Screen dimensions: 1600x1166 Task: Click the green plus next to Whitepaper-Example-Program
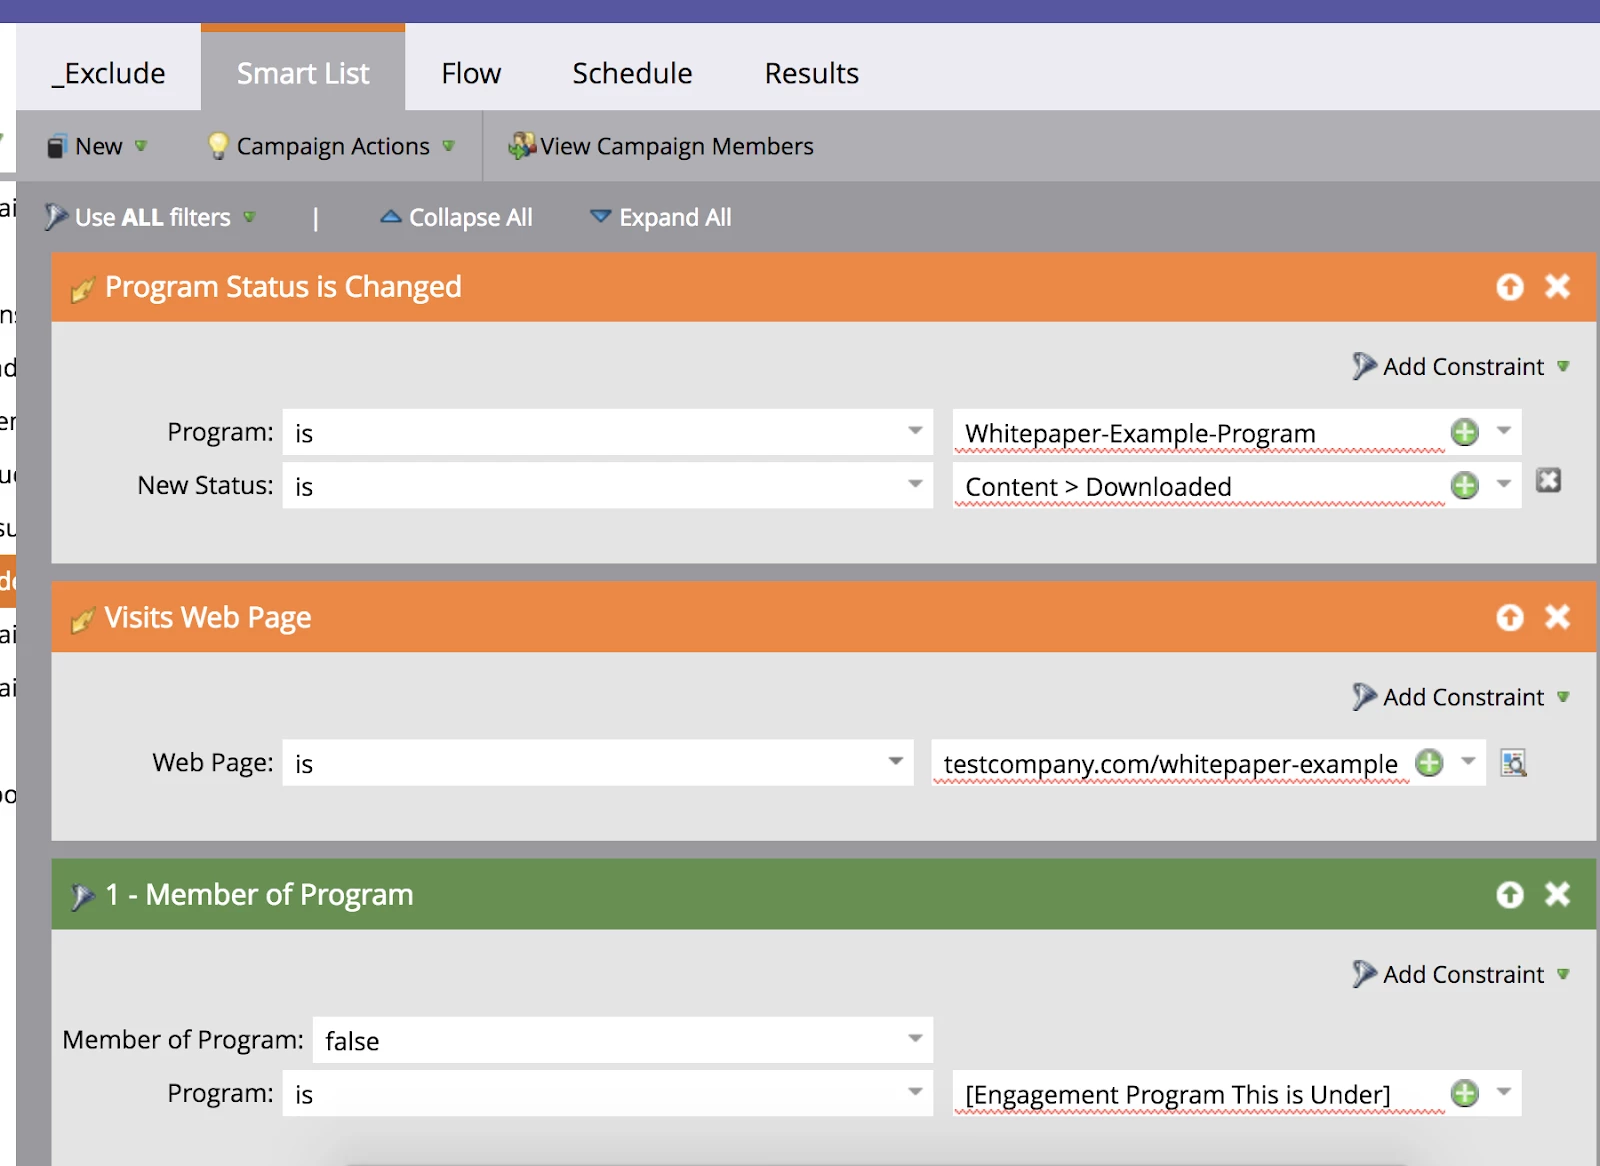[1465, 432]
